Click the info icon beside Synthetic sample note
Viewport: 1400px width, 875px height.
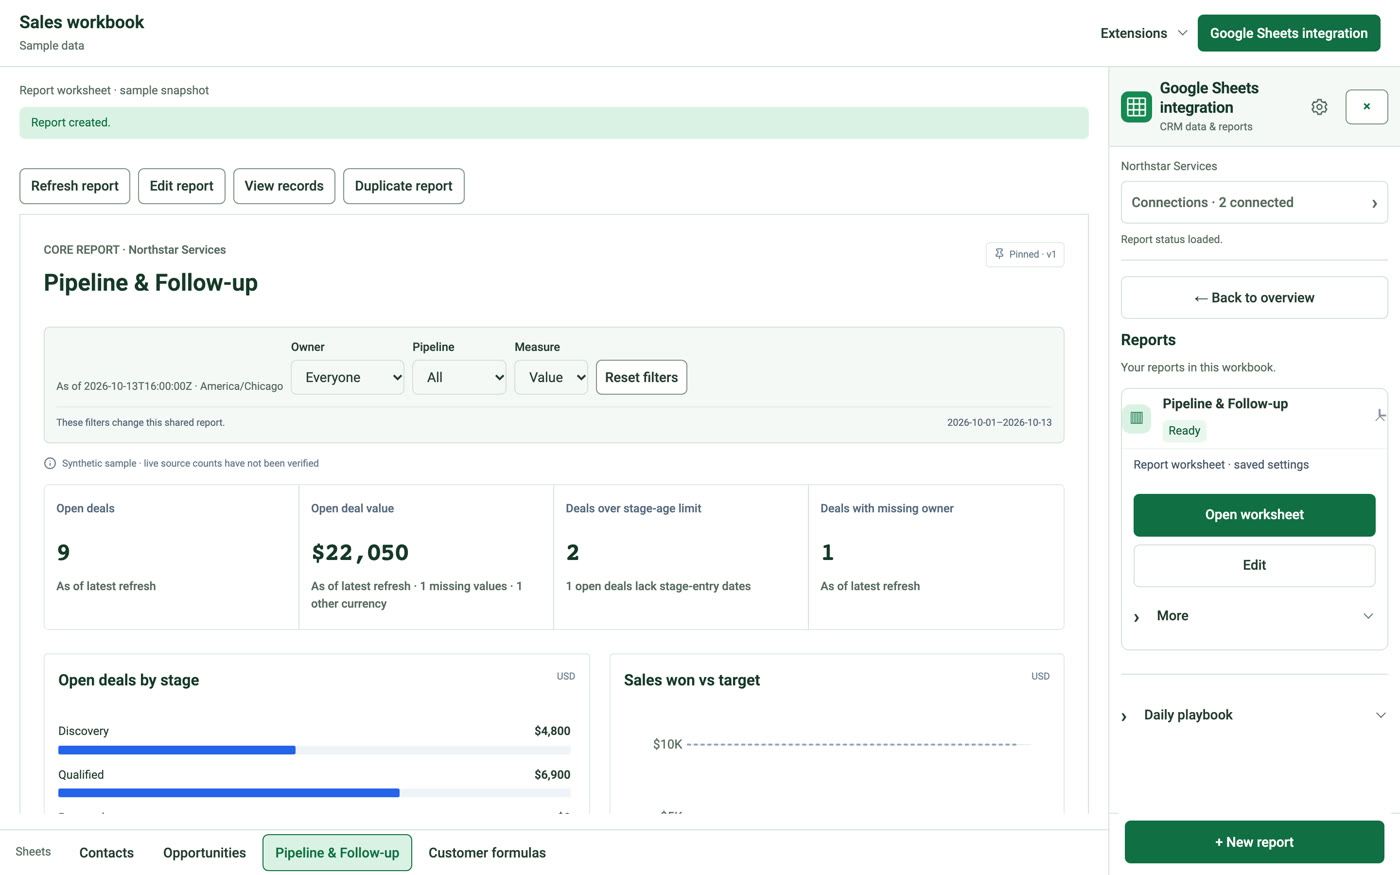[50, 463]
